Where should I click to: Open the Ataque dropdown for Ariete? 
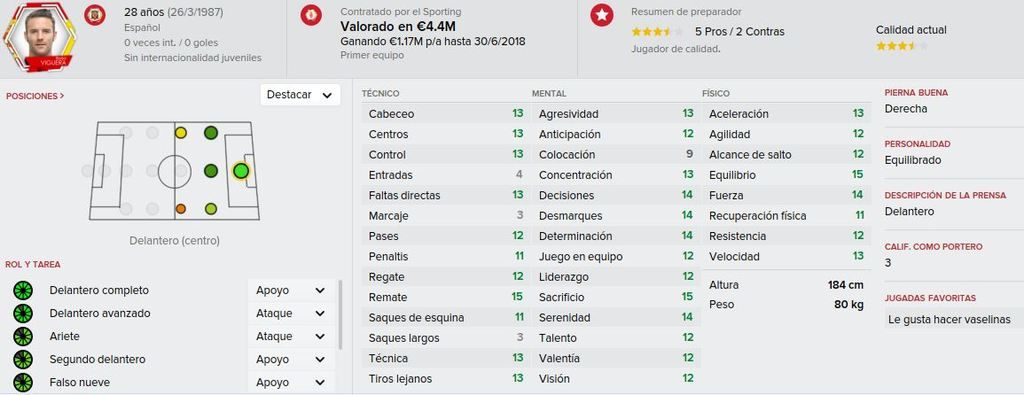[291, 336]
